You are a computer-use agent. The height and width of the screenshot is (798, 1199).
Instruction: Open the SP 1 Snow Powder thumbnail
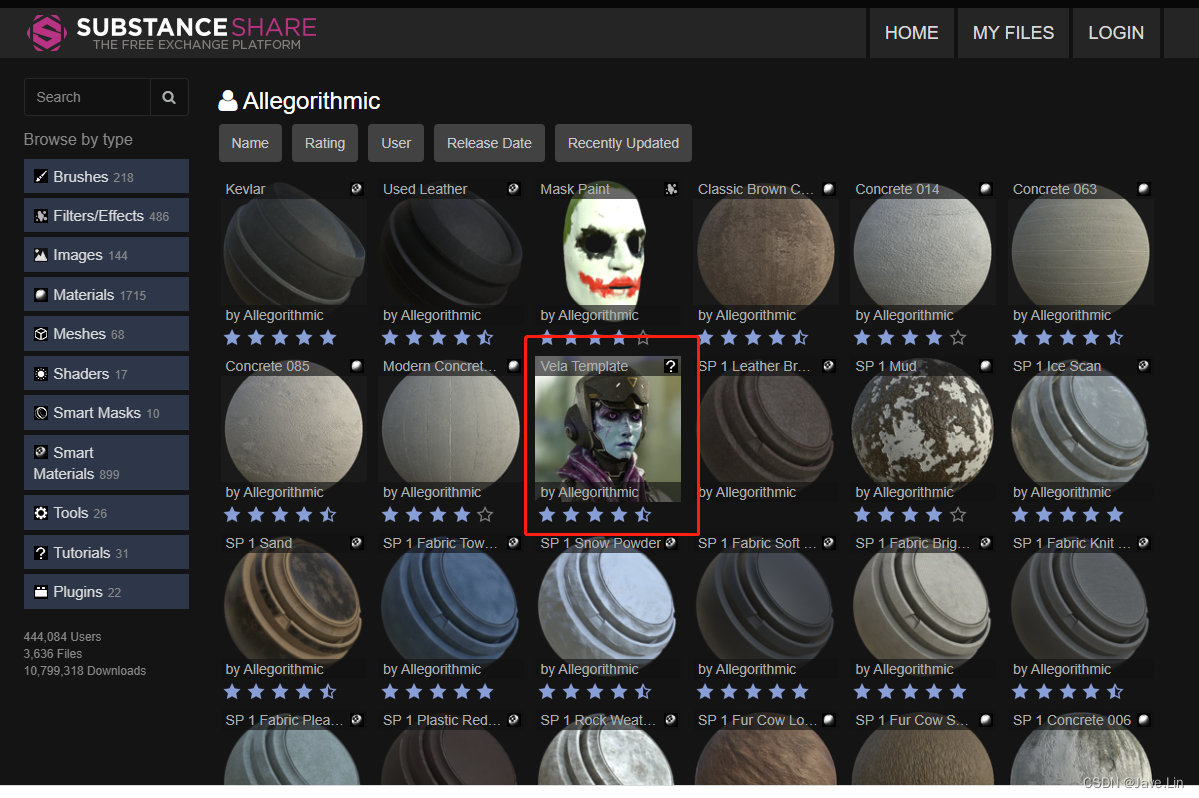(608, 604)
